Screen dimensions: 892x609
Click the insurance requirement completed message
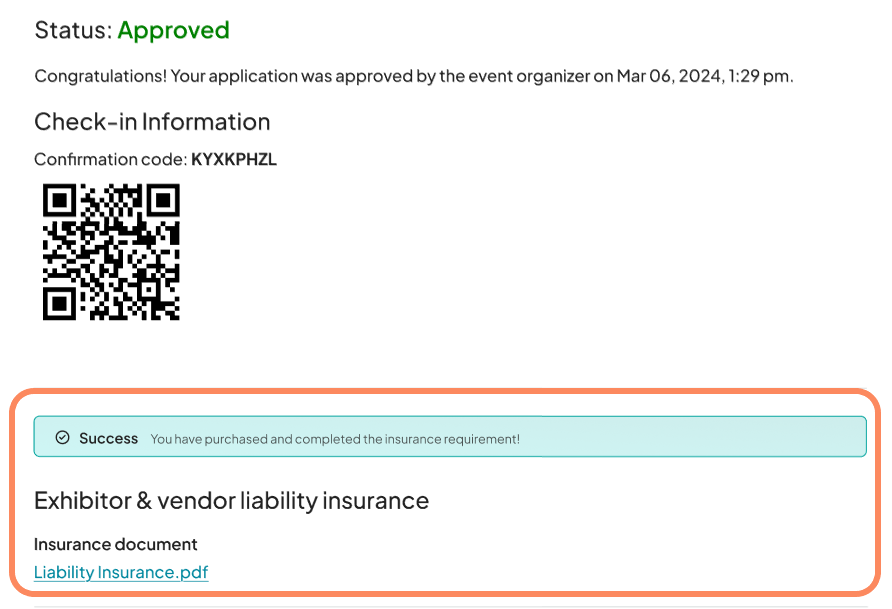tap(335, 439)
